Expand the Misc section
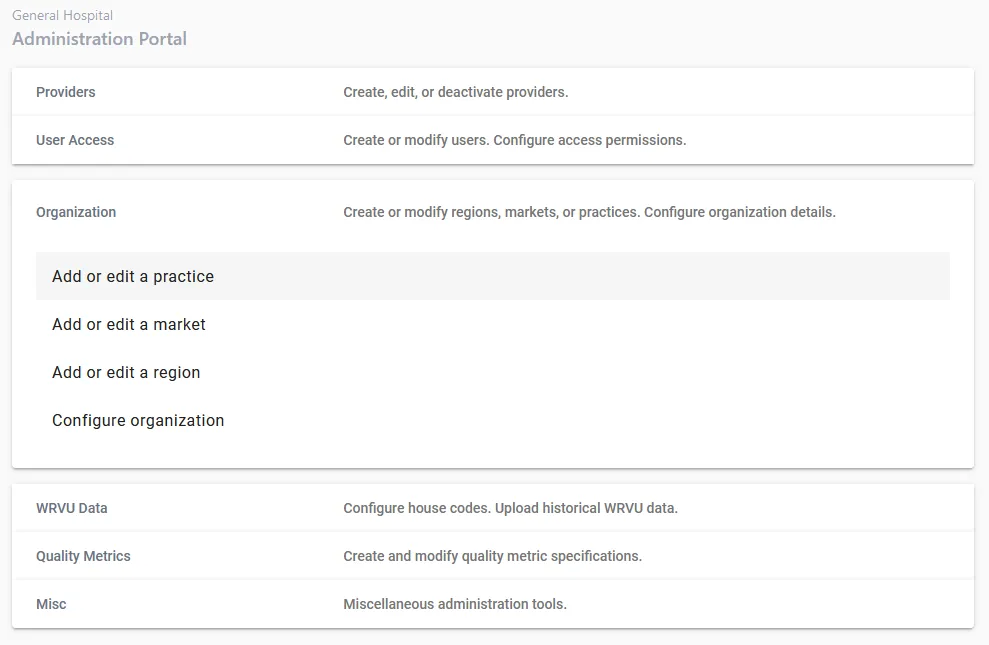 point(51,604)
